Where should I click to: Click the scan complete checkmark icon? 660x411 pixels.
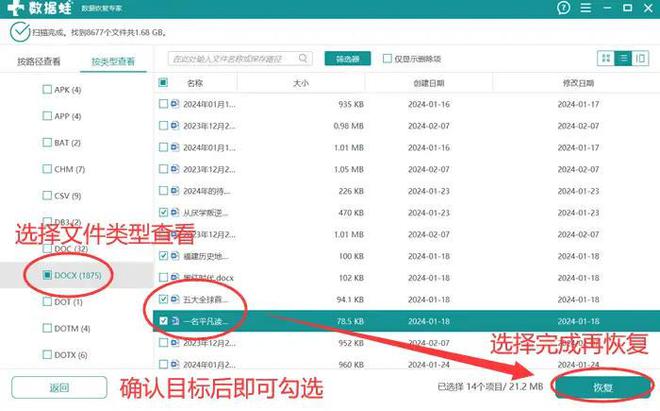[x=19, y=32]
